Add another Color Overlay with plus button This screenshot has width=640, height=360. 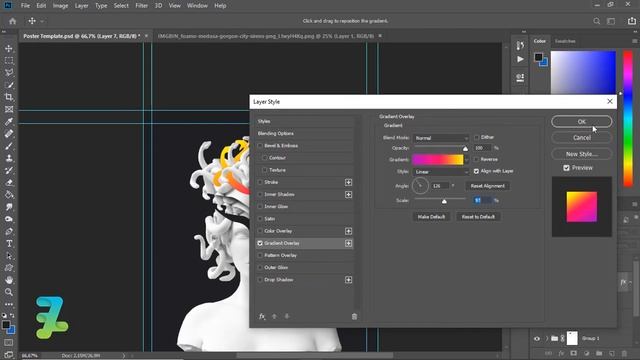pyautogui.click(x=348, y=231)
